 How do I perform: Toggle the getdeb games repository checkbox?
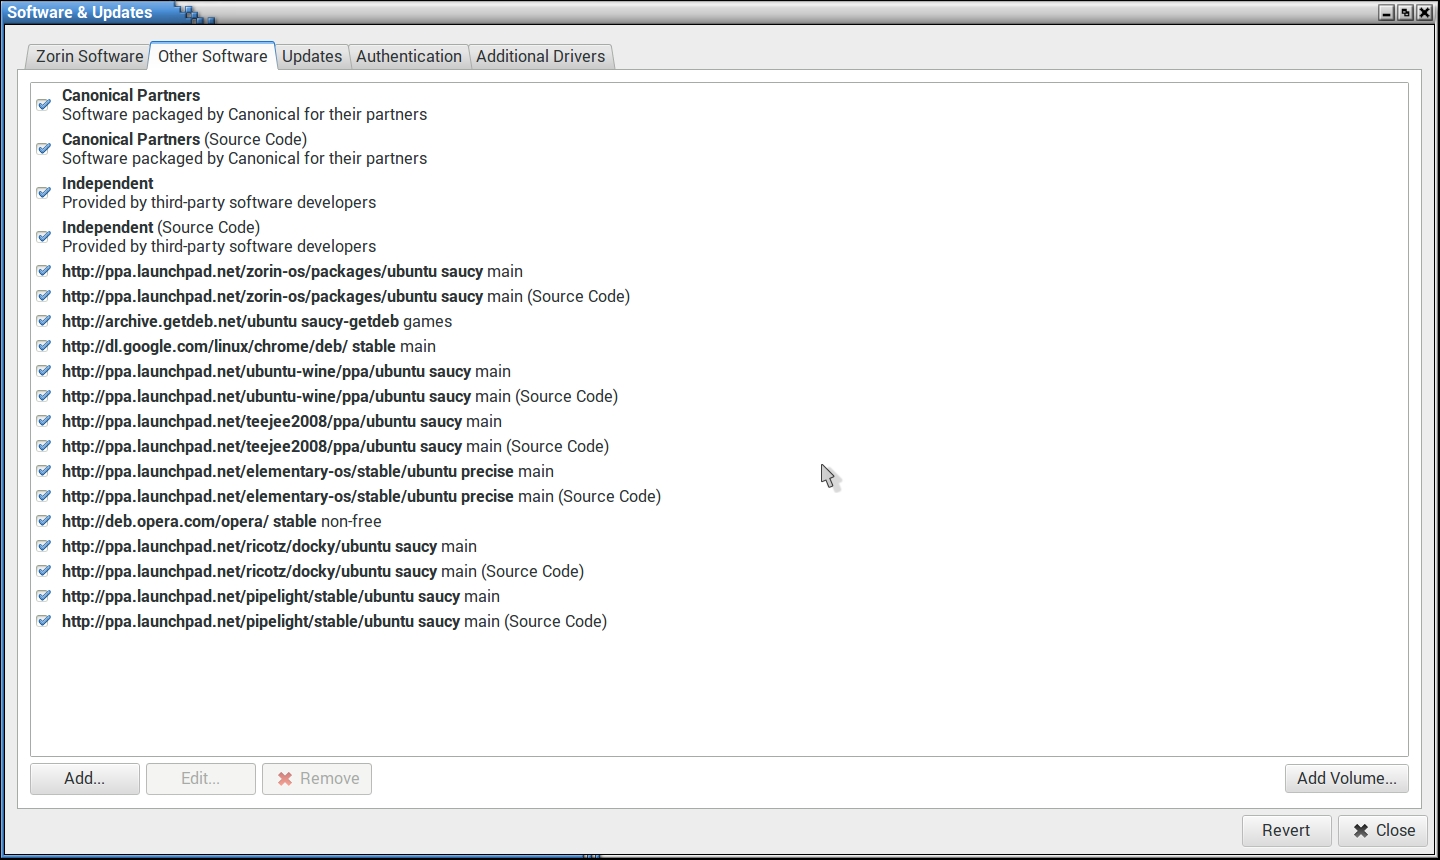[x=44, y=321]
